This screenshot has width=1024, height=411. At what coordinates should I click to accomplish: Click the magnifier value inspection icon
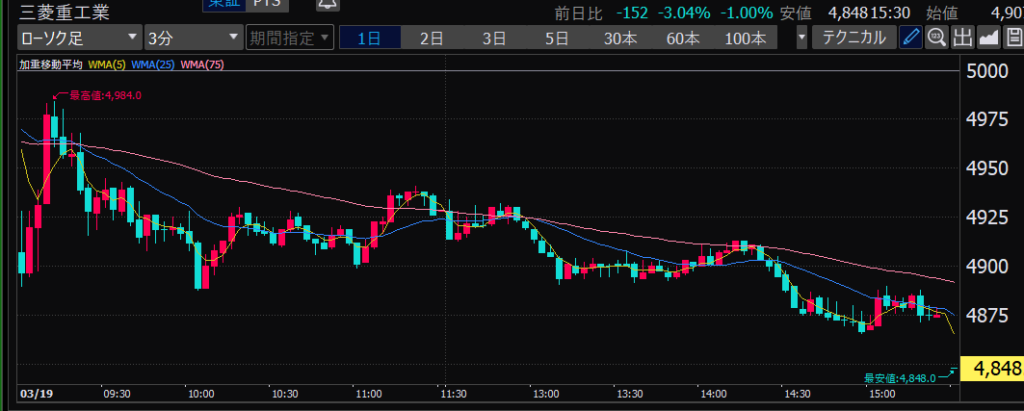(937, 39)
